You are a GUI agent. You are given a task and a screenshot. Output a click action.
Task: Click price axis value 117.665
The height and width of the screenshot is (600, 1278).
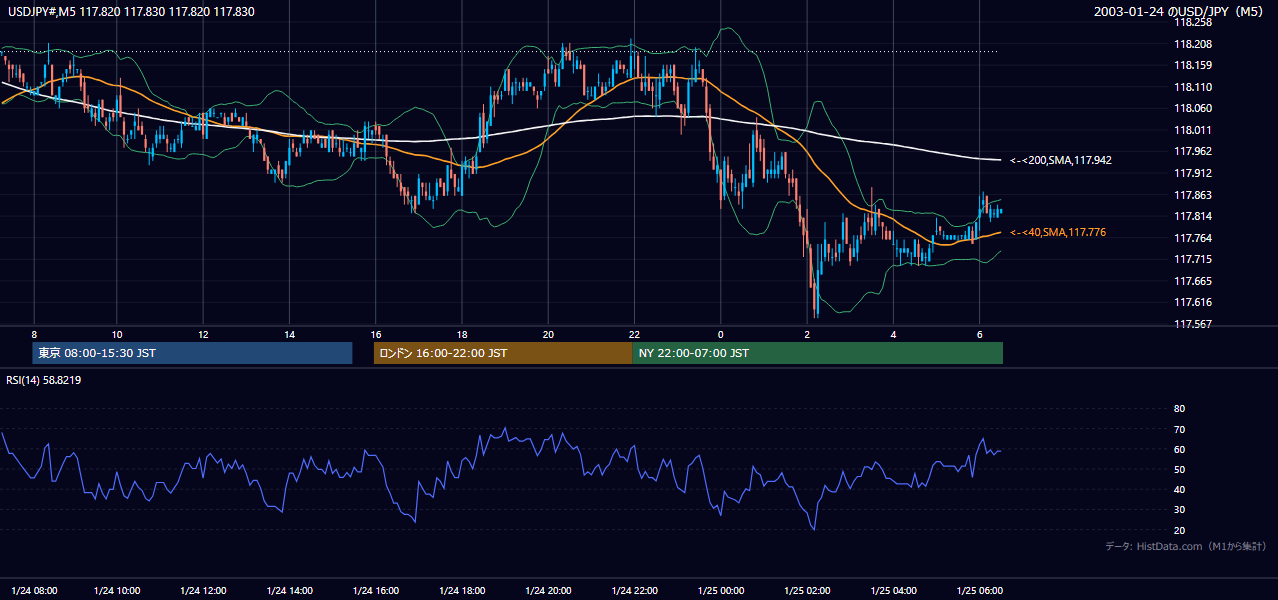[x=1192, y=281]
